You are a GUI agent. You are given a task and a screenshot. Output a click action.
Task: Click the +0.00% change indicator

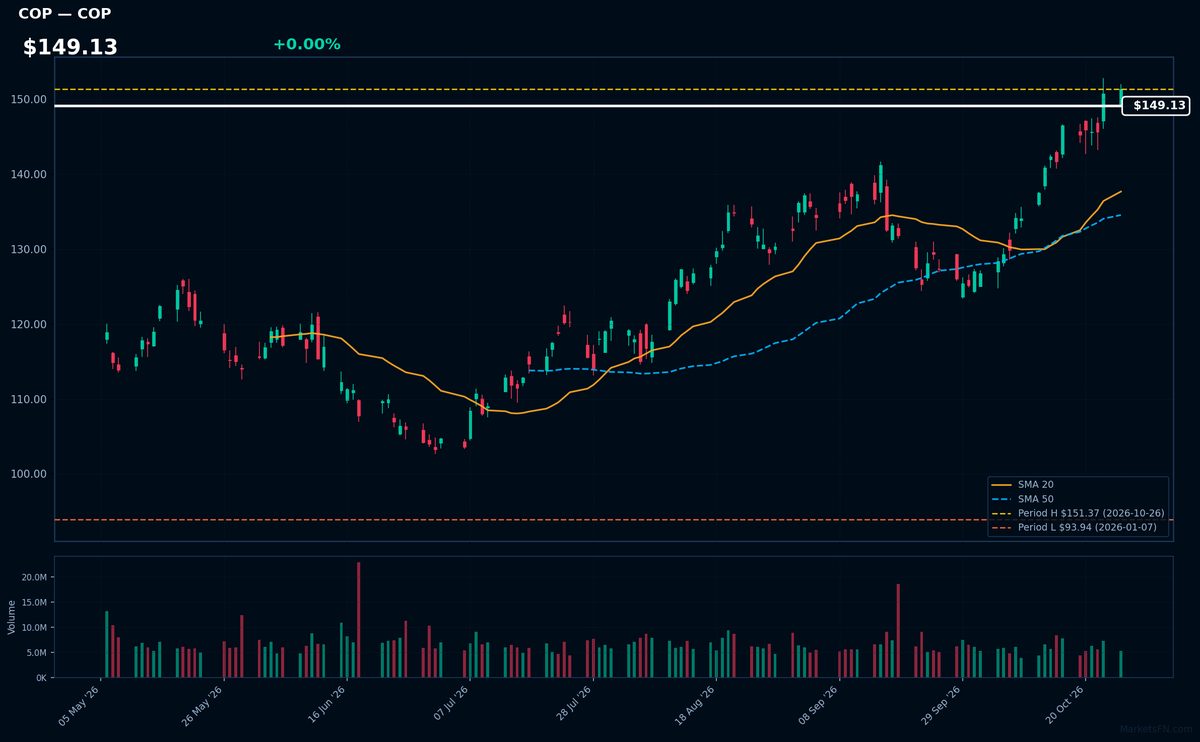click(x=306, y=44)
